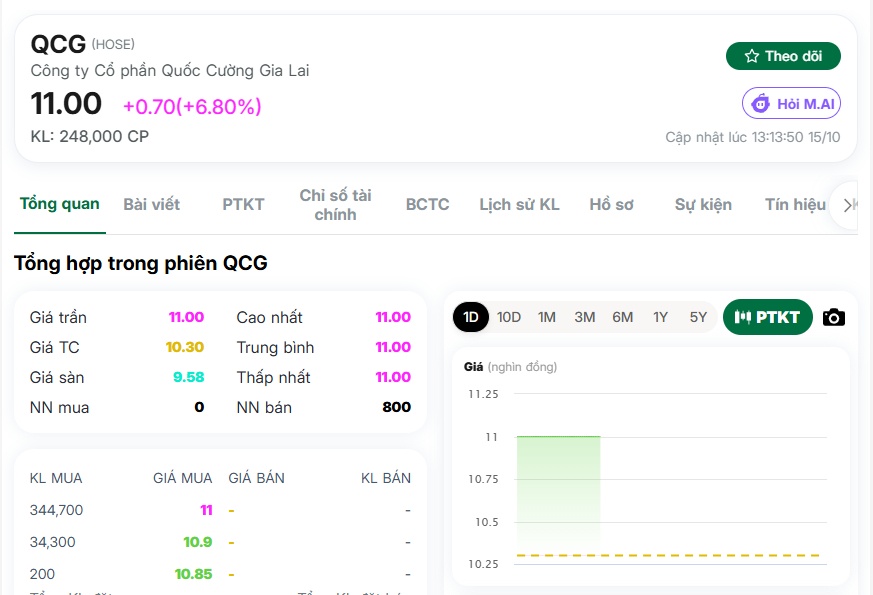Viewport: 873px width, 595px height.
Task: Open the Bài viết tab
Action: [151, 204]
